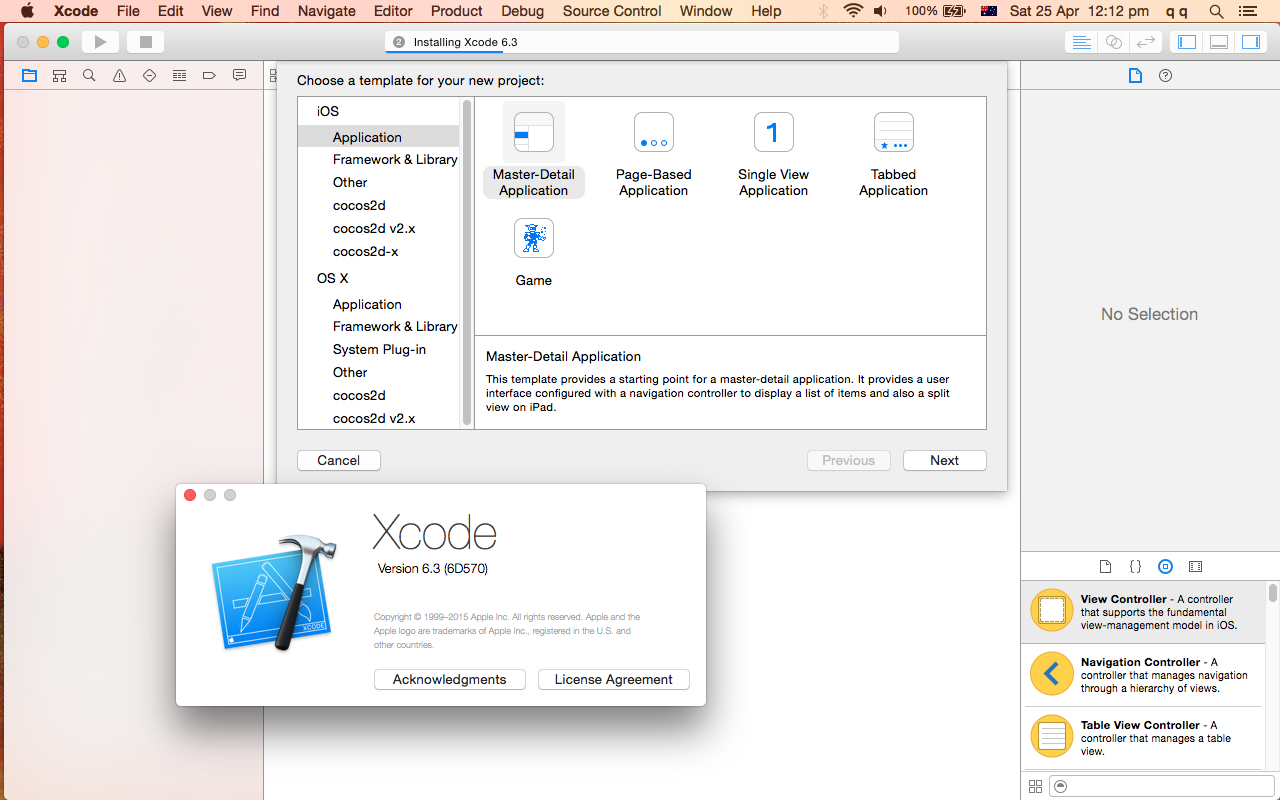Open Acknowledgments in About Xcode window
The width and height of the screenshot is (1280, 800).
coord(450,679)
